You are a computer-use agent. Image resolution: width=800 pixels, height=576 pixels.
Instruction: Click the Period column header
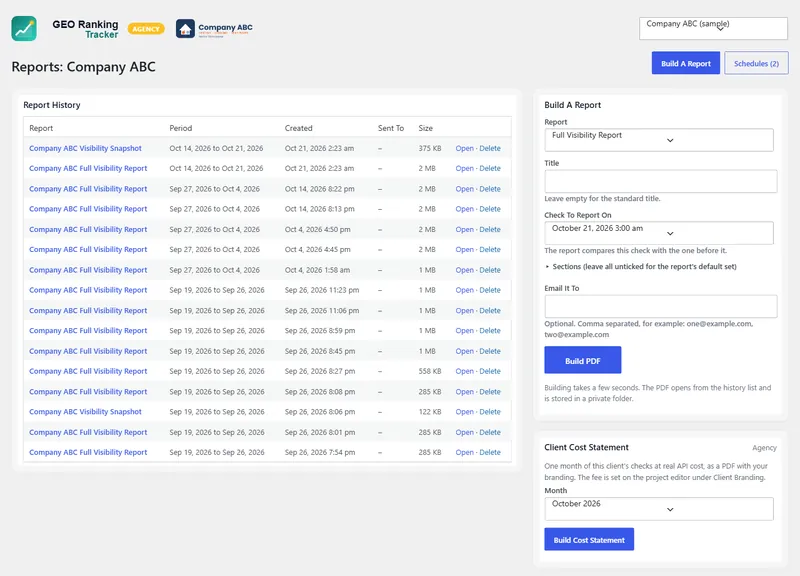point(181,128)
